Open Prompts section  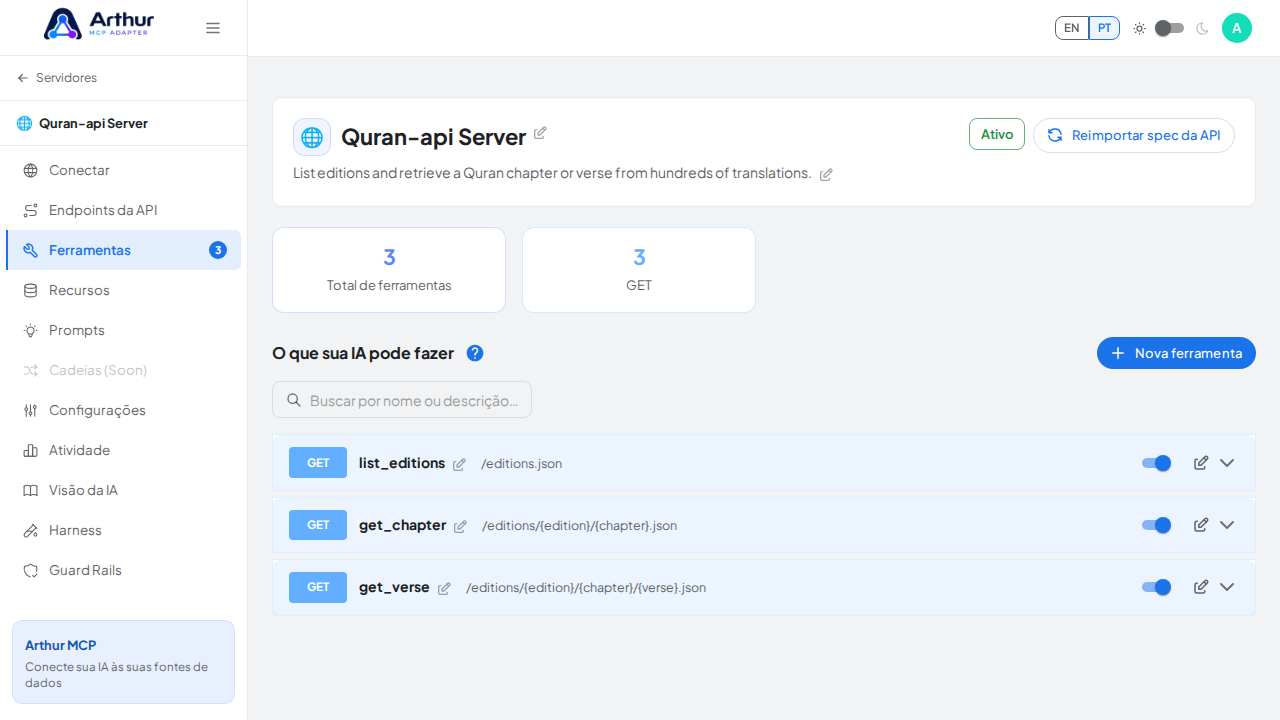click(x=123, y=330)
